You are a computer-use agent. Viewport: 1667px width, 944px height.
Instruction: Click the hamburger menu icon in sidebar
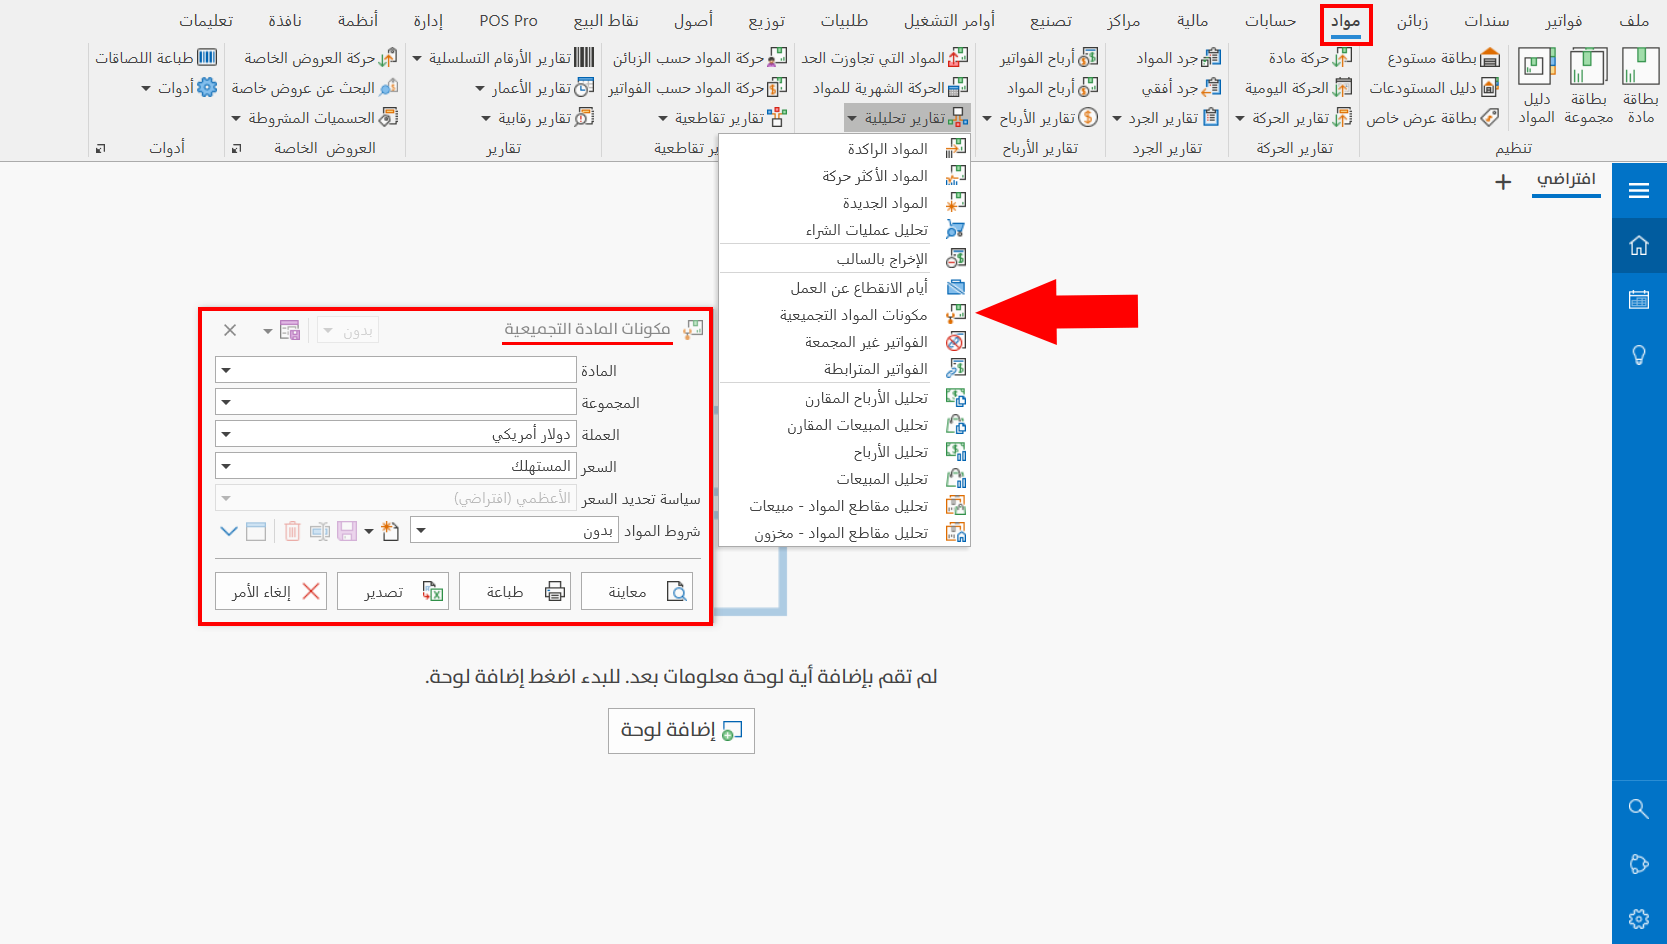coord(1638,190)
